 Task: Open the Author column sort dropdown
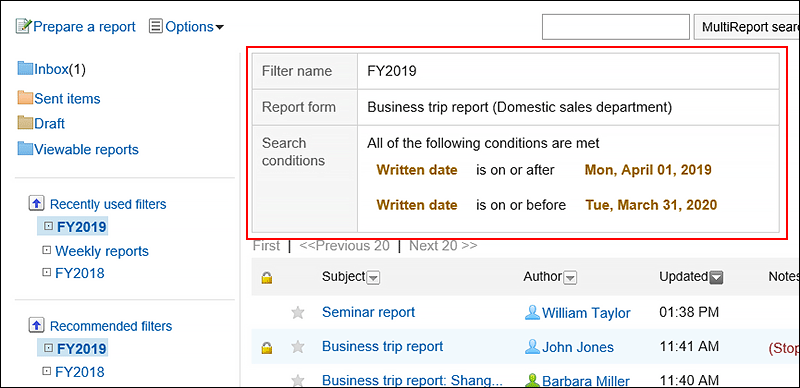pyautogui.click(x=570, y=278)
